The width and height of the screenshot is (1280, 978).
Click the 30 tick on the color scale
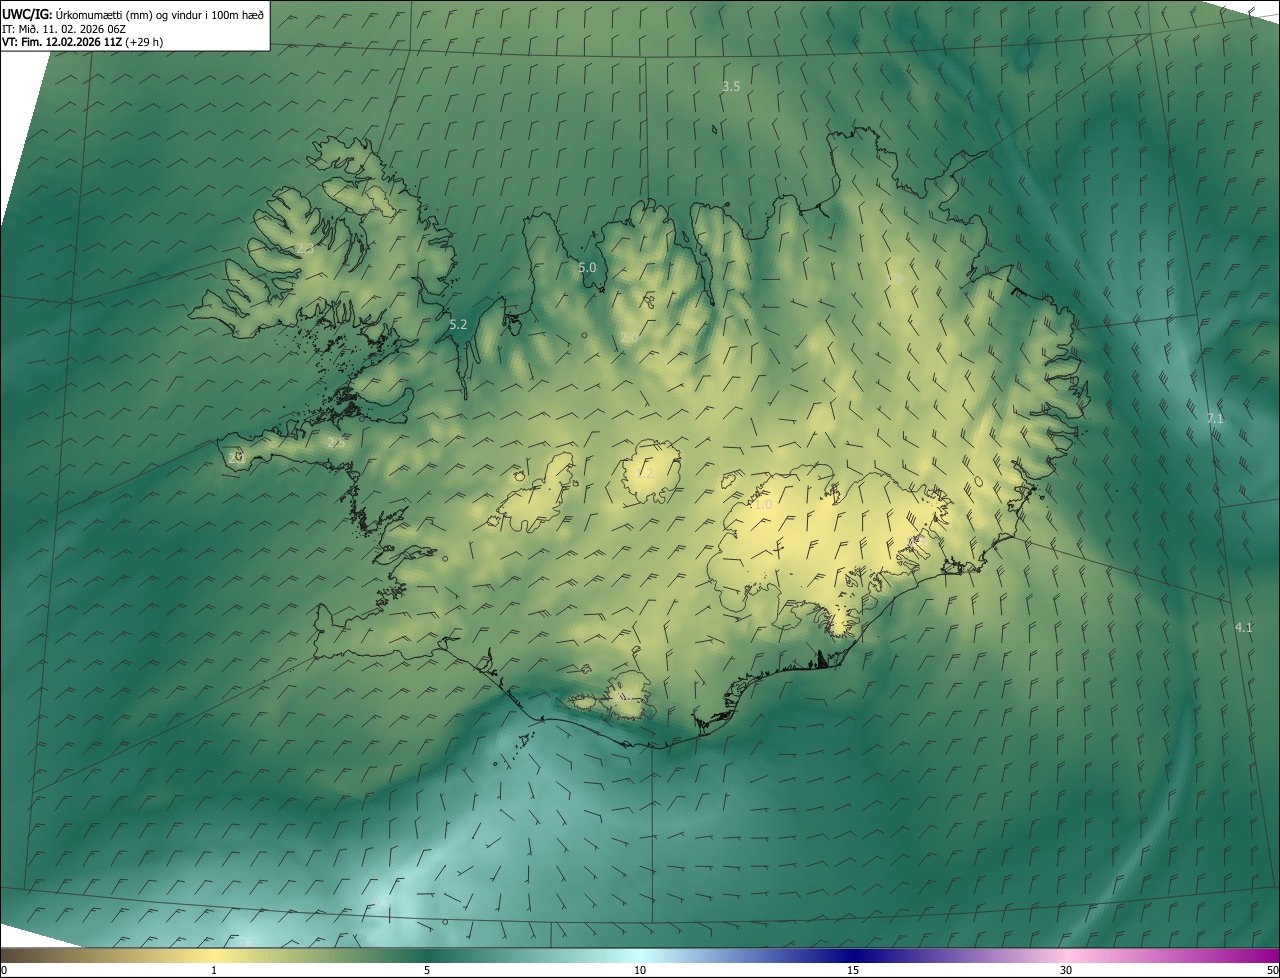(1066, 970)
